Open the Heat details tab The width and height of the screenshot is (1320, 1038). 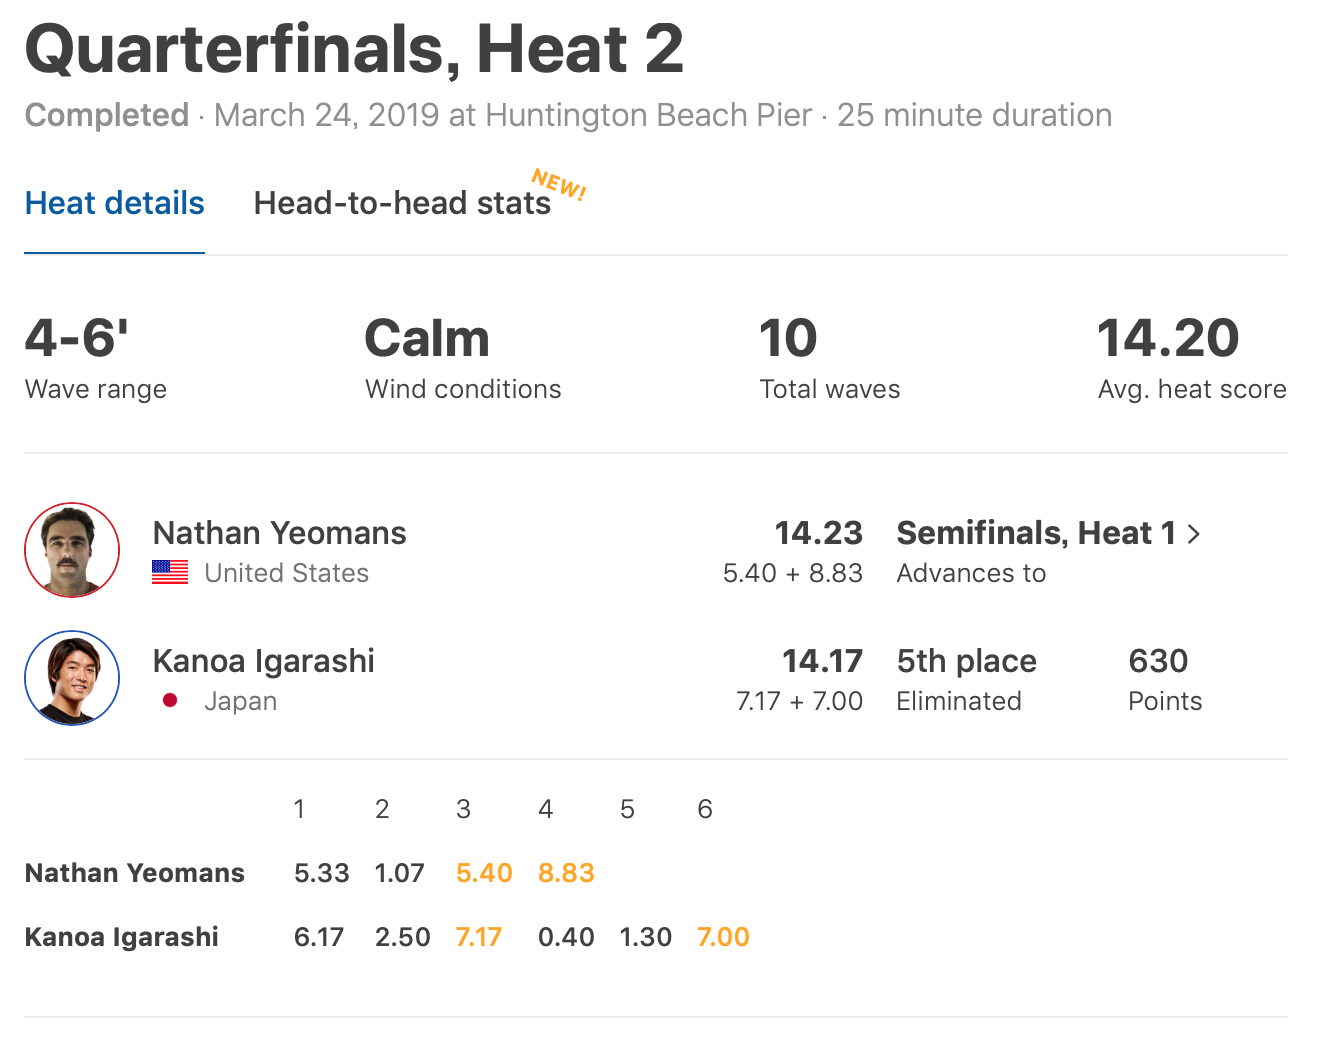coord(114,204)
